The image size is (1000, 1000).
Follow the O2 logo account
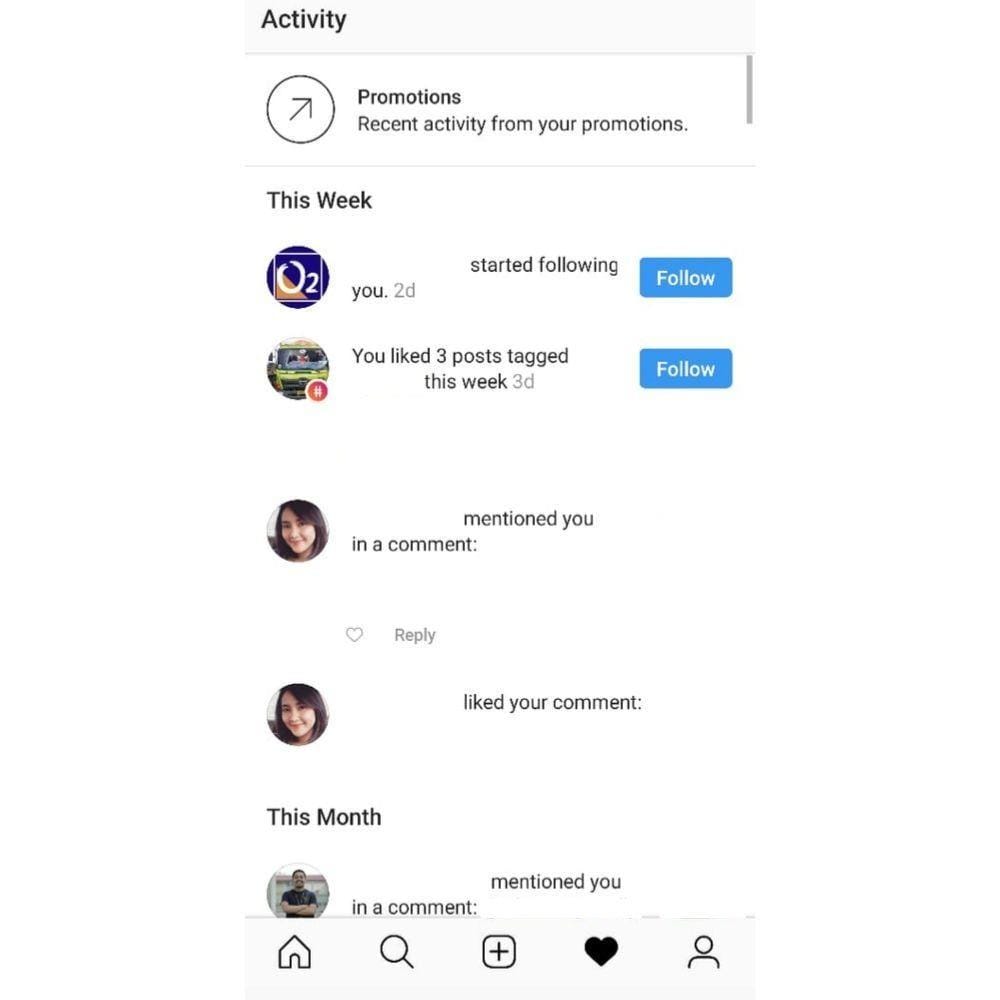tap(686, 277)
